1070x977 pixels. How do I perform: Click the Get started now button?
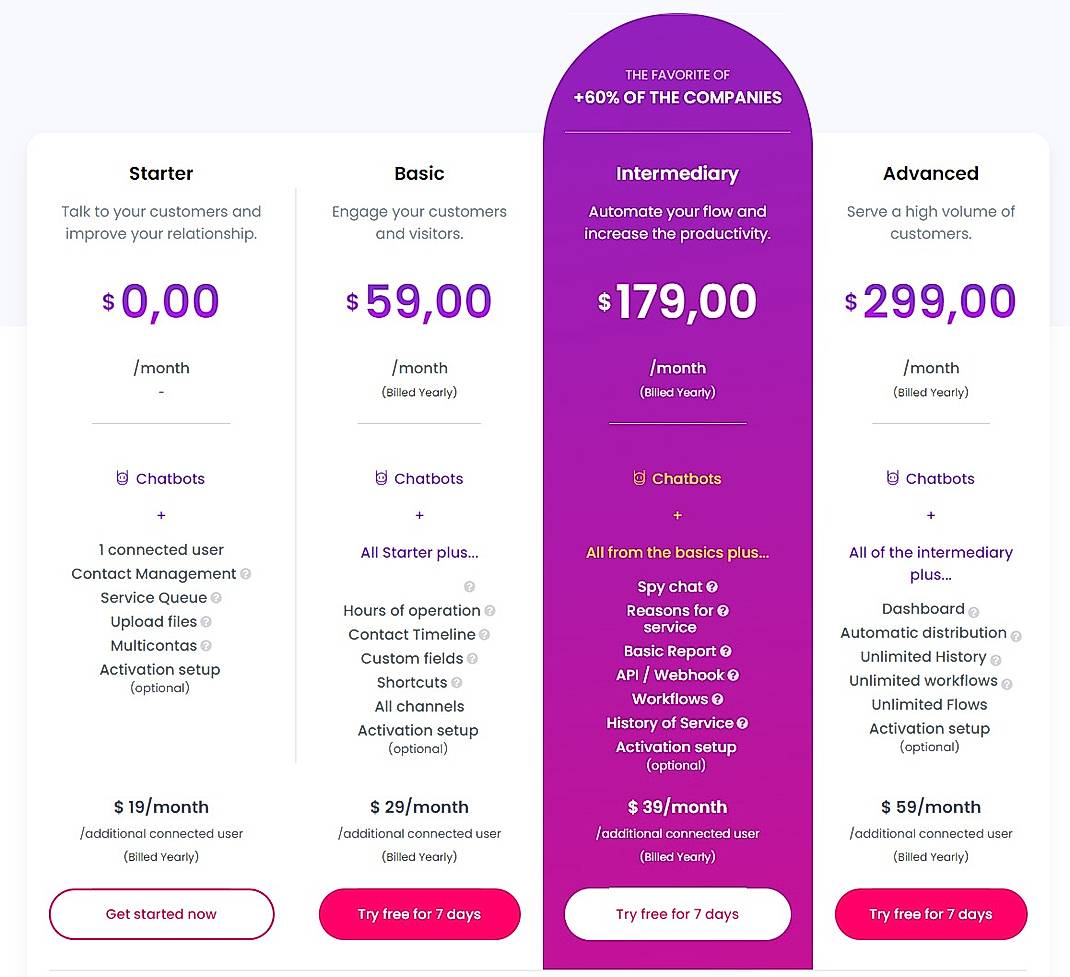[x=161, y=914]
